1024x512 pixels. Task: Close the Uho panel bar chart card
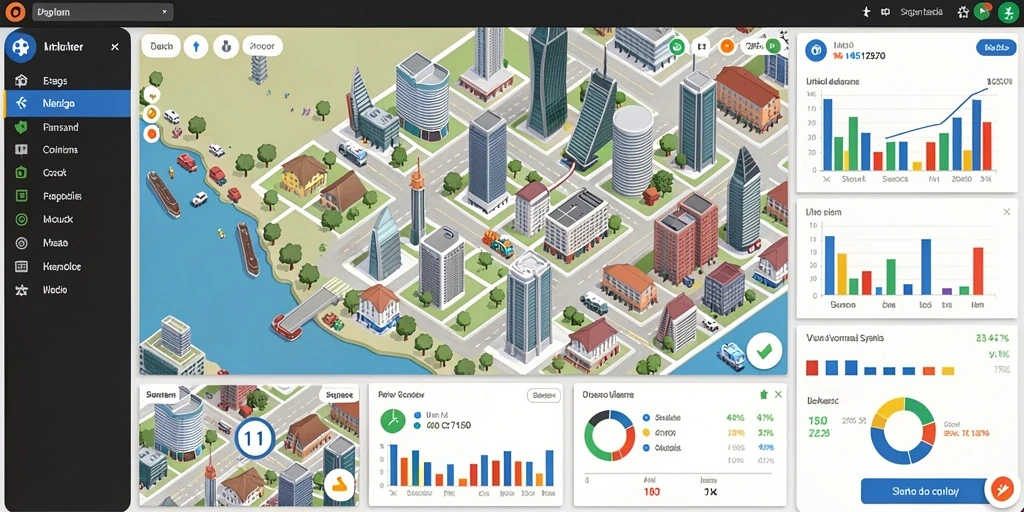(x=1006, y=212)
